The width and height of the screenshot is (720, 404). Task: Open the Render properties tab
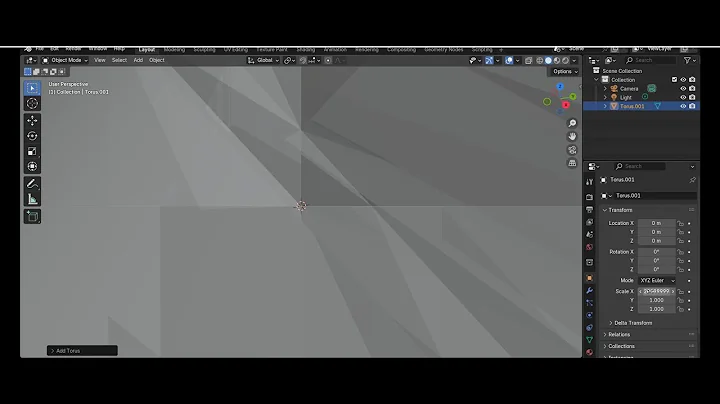(590, 197)
